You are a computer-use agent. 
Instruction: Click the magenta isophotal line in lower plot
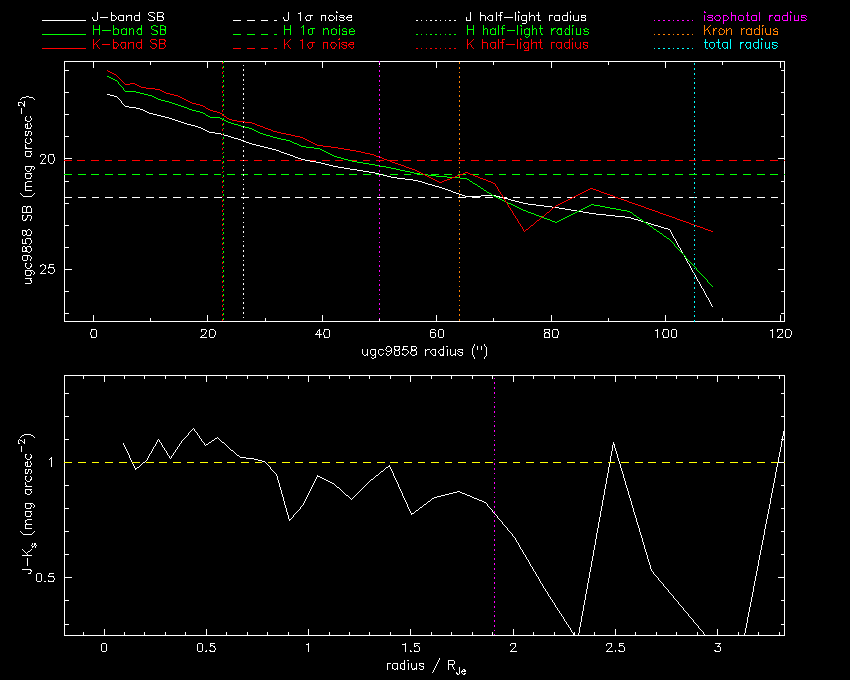[x=494, y=505]
